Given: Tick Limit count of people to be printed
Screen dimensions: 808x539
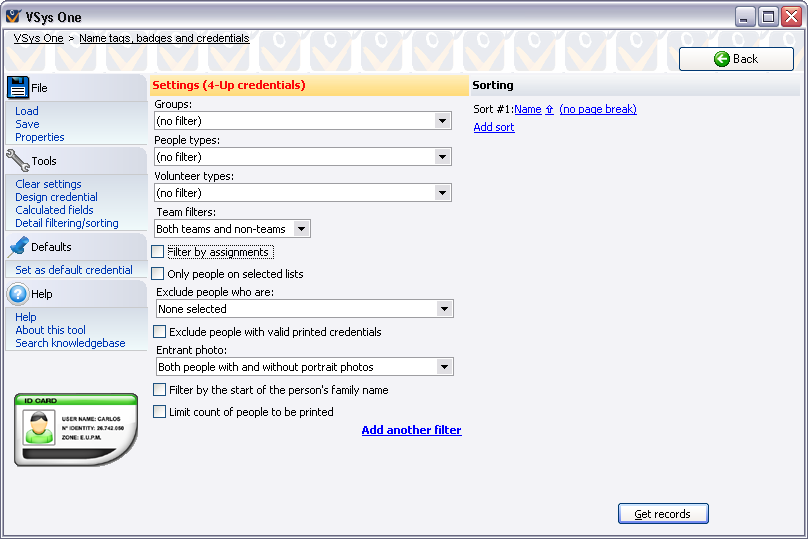Looking at the screenshot, I should (x=160, y=412).
